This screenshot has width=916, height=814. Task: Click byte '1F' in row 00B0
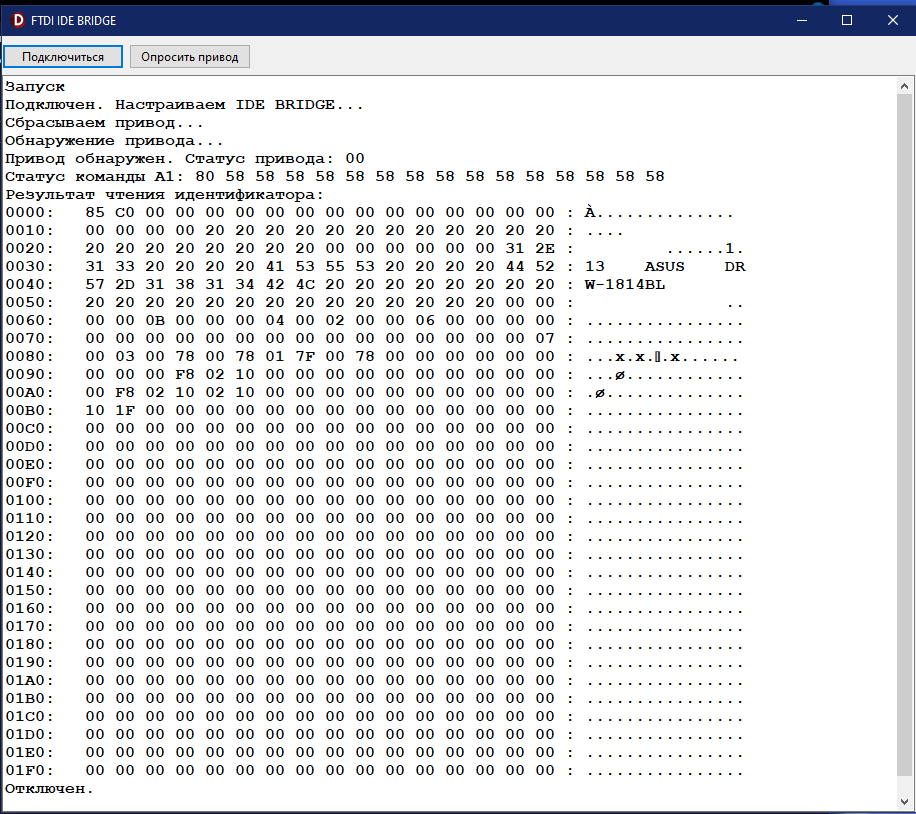[124, 411]
